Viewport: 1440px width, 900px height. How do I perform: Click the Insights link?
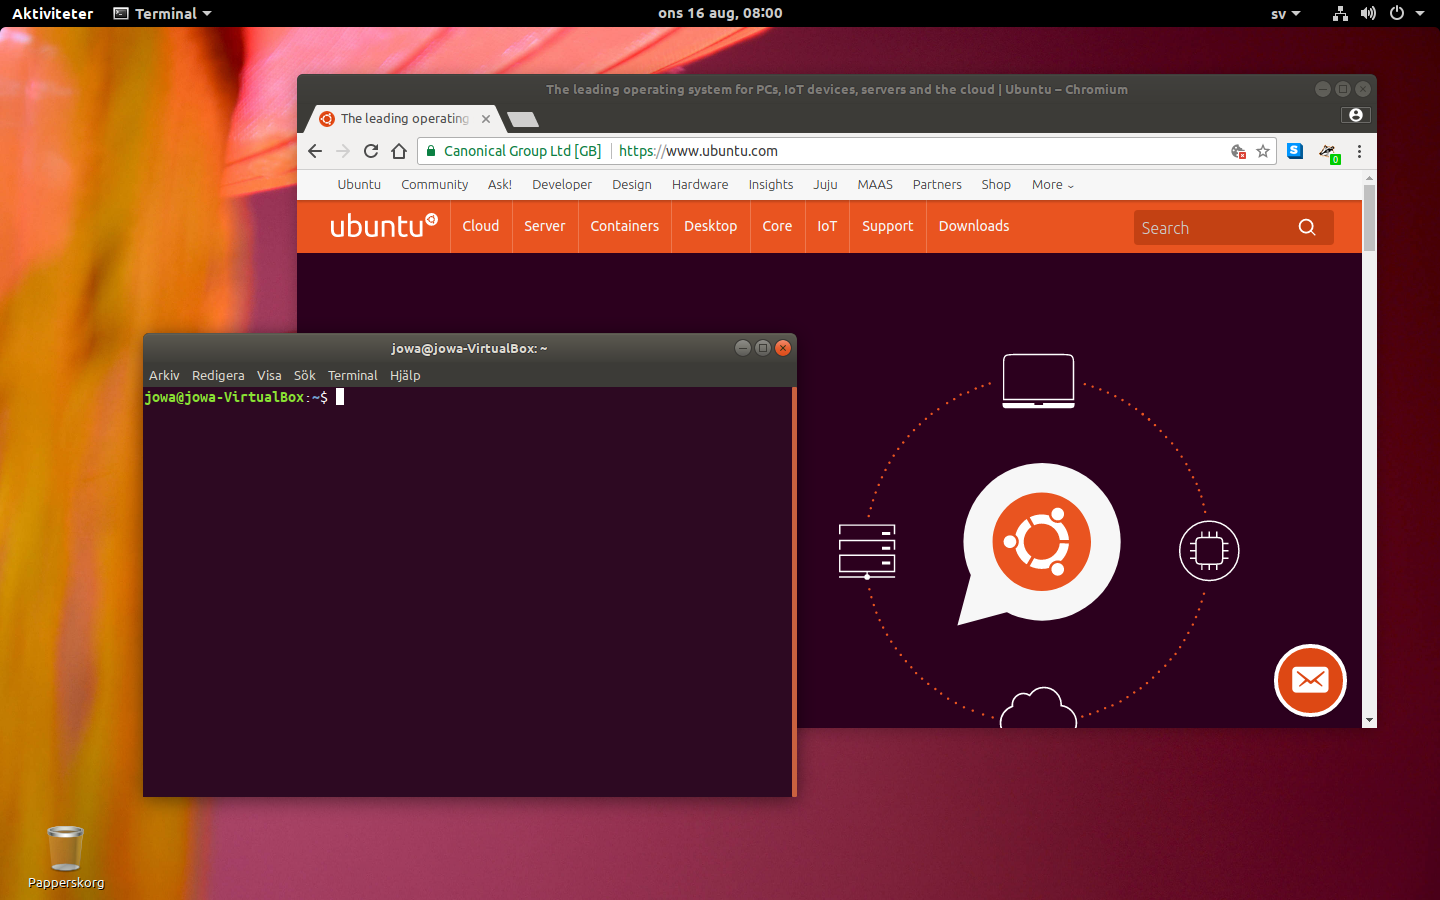pos(771,185)
